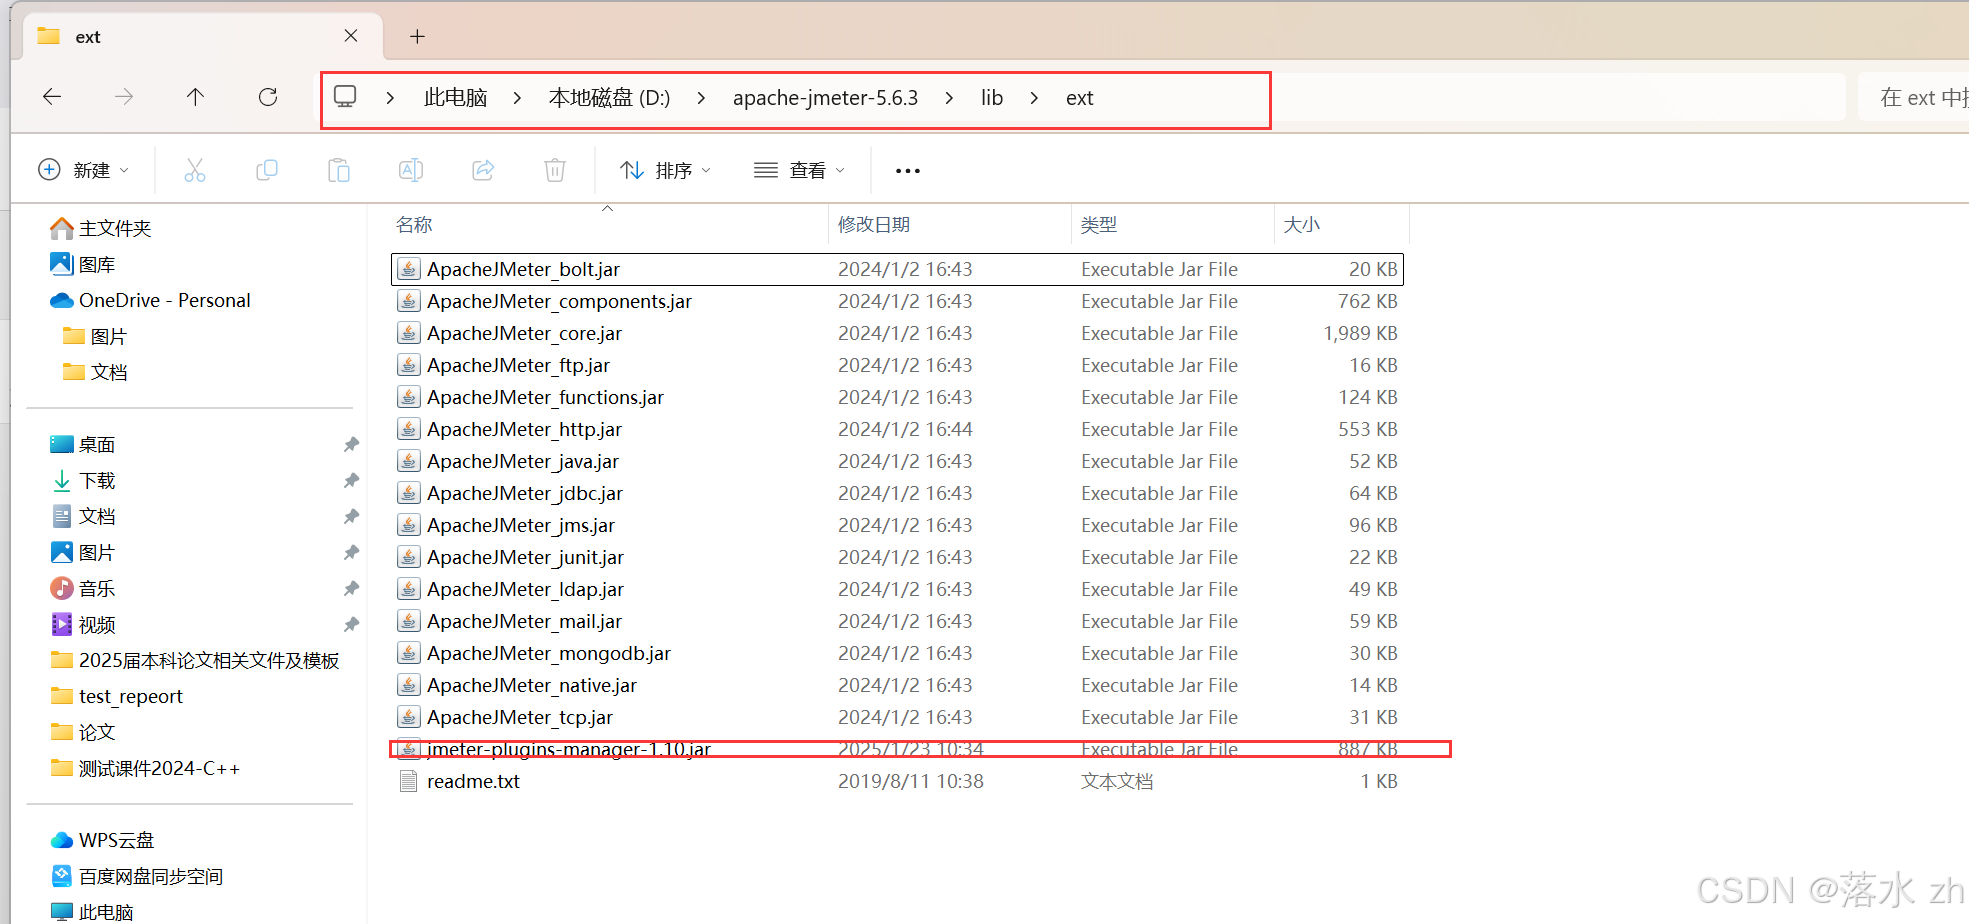
Task: Click jar icon of ApacheJMeter_ftp.jar
Action: click(408, 365)
